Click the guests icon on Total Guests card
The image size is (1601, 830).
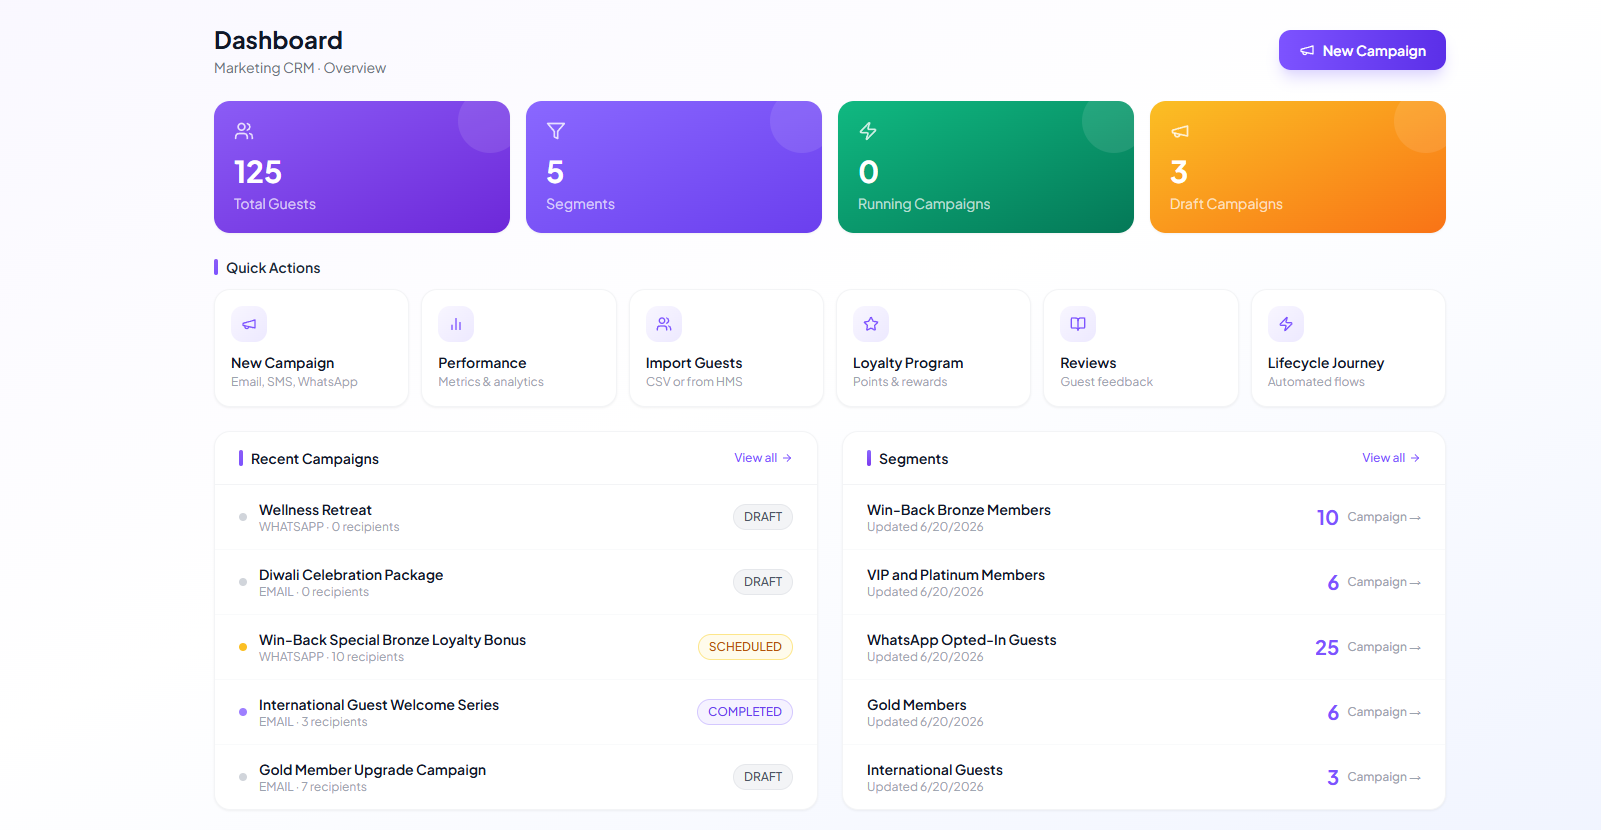click(x=244, y=131)
